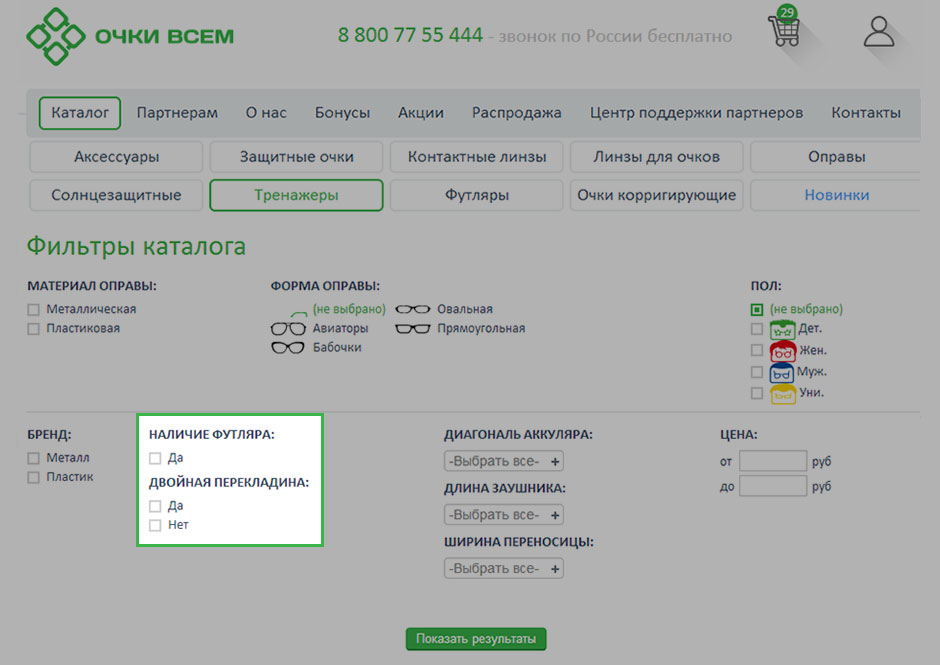Open the shopping cart icon
This screenshot has width=940, height=665.
coord(784,31)
